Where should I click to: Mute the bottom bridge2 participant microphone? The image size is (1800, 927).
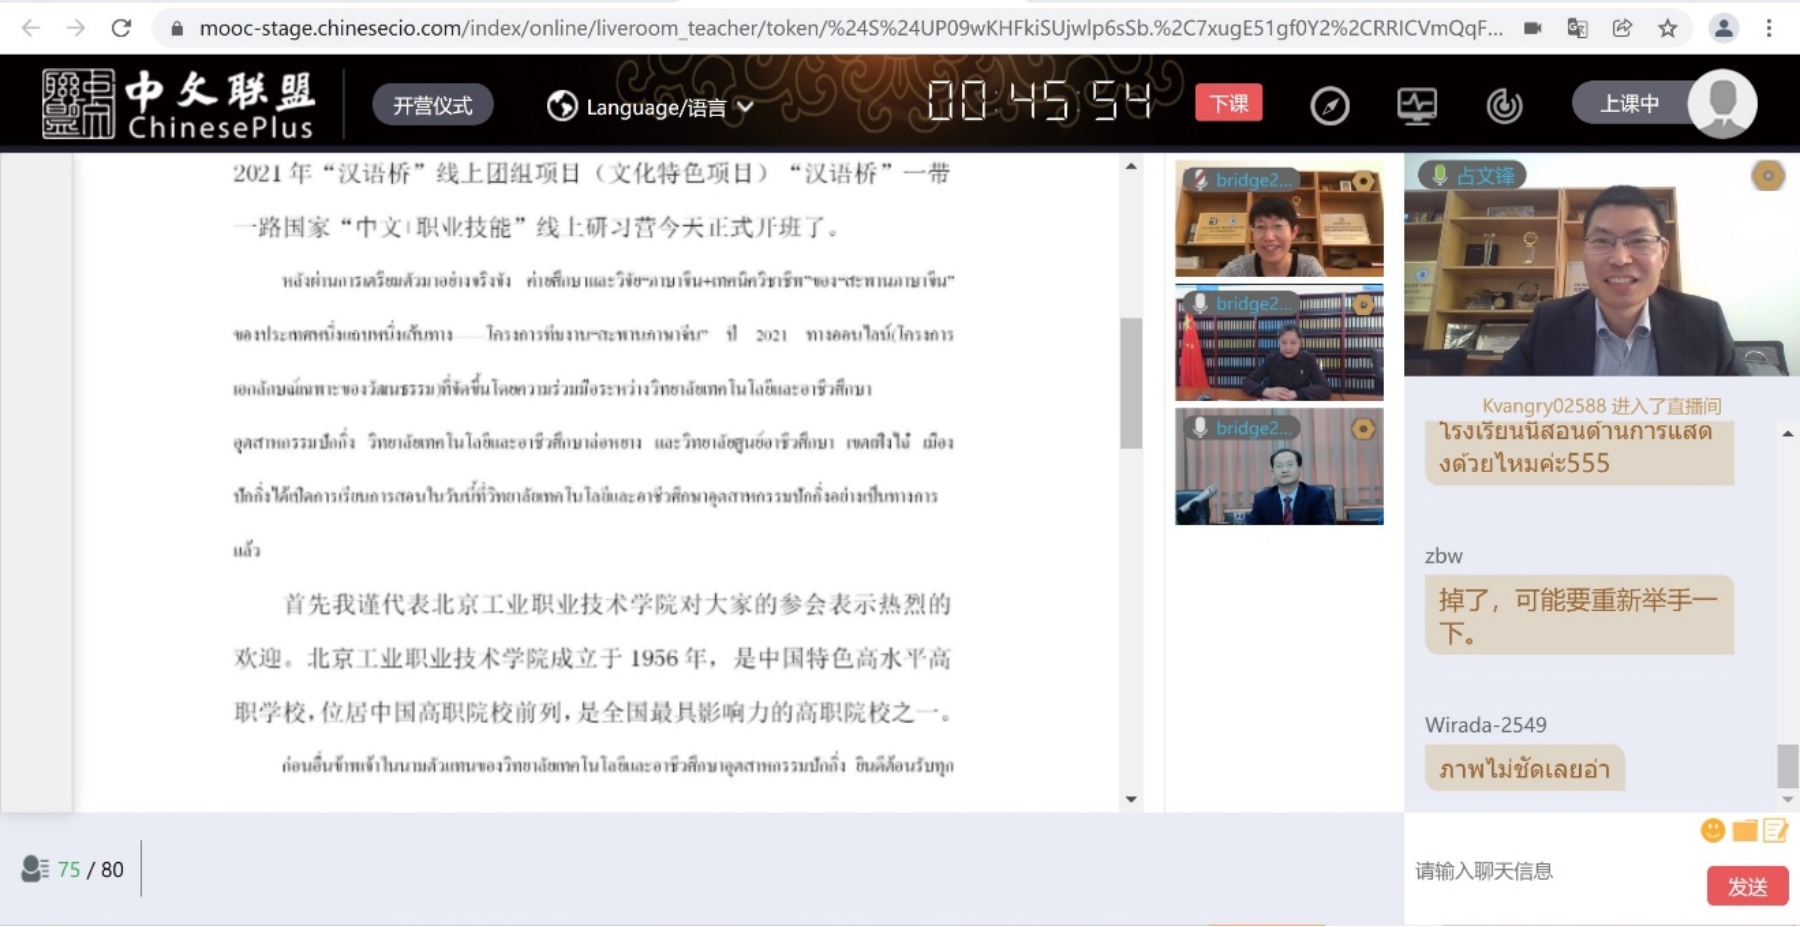tap(1199, 428)
